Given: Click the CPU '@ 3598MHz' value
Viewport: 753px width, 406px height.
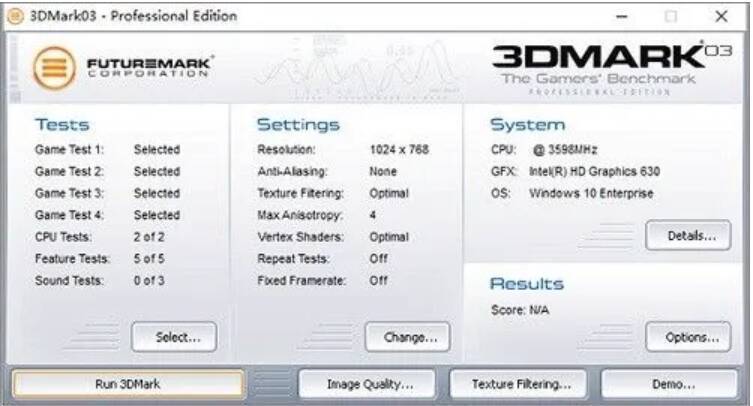Looking at the screenshot, I should coord(565,149).
